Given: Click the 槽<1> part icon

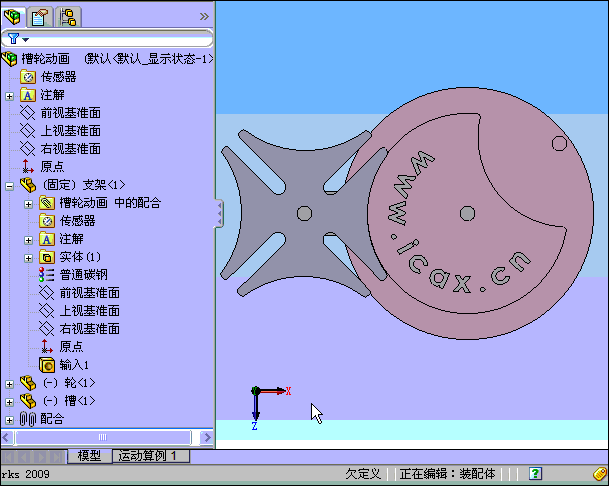Looking at the screenshot, I should [x=28, y=401].
